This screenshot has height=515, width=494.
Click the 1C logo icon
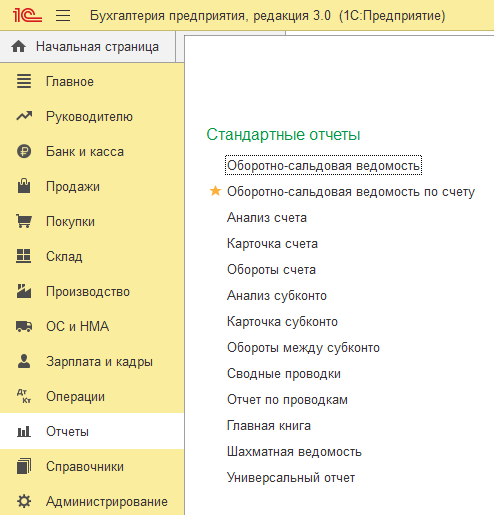27,15
